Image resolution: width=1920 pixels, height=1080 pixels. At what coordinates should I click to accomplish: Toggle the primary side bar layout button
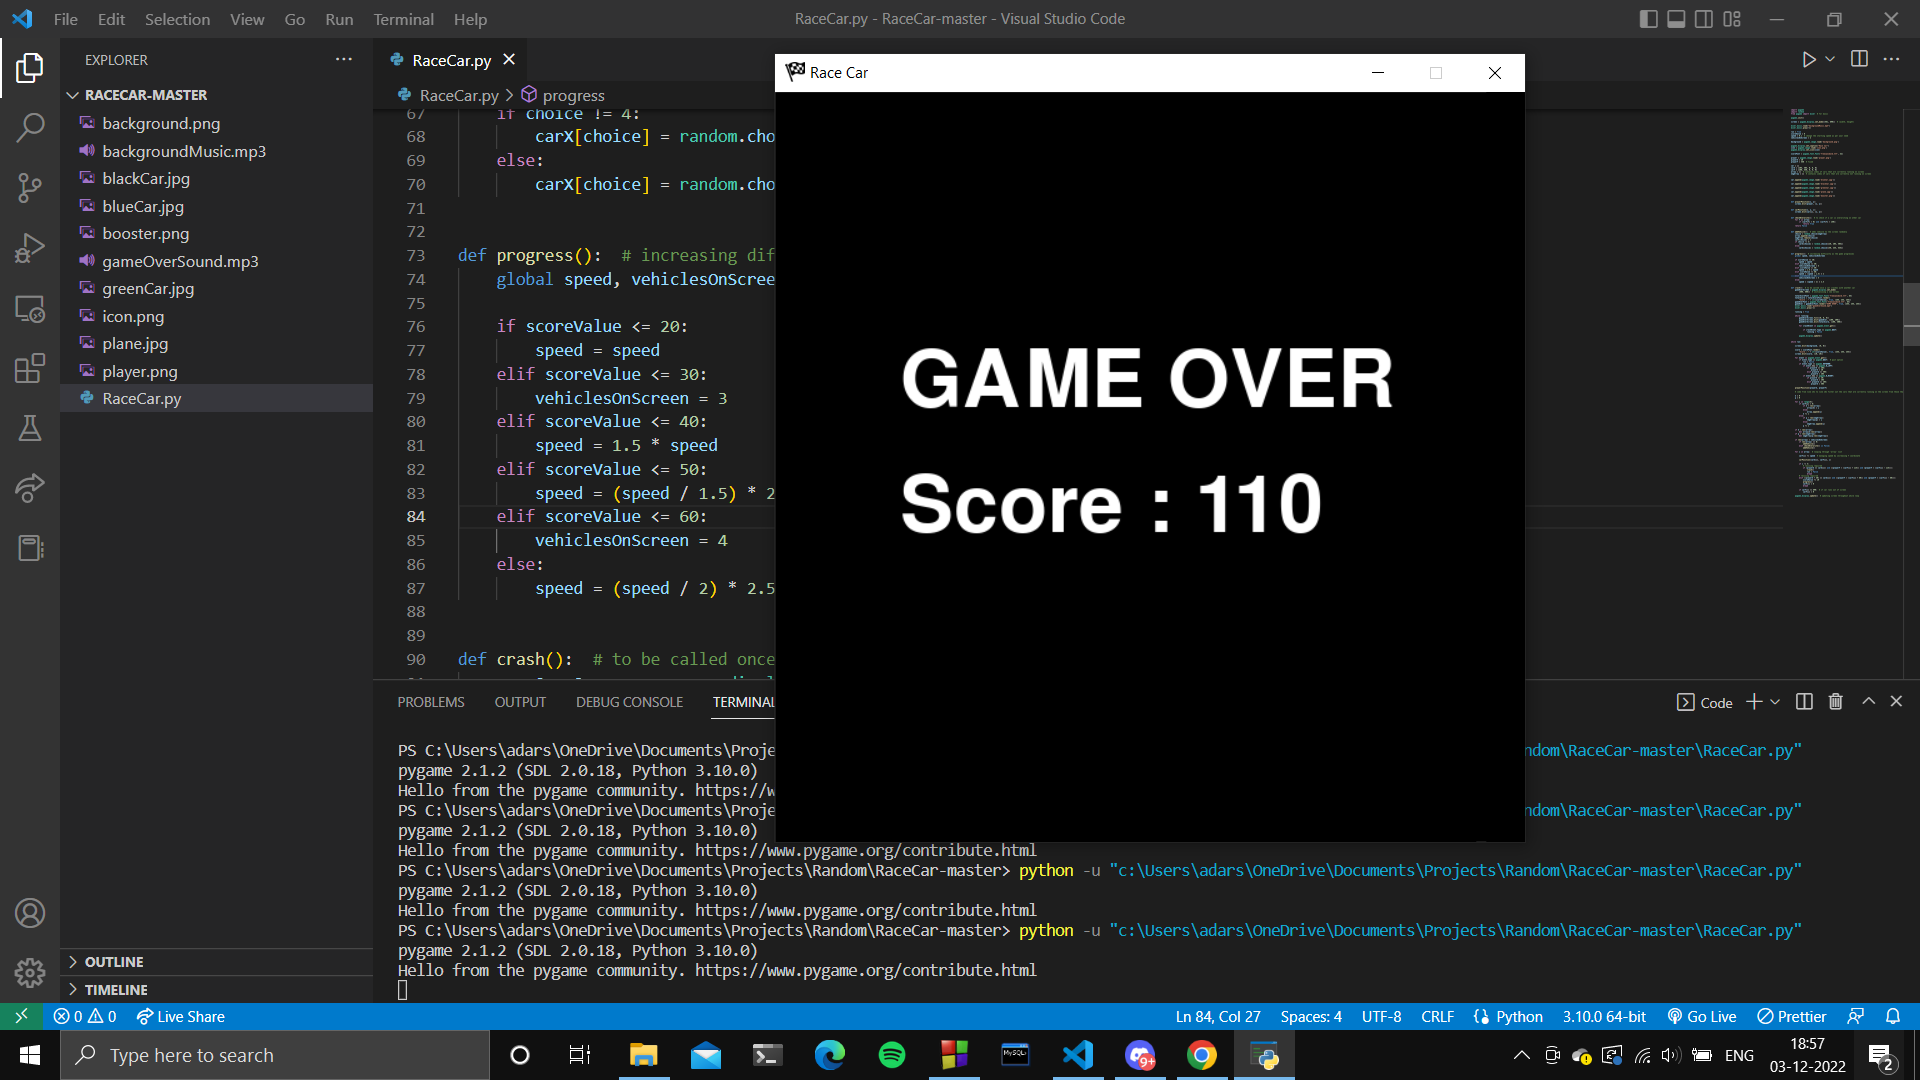(1648, 19)
